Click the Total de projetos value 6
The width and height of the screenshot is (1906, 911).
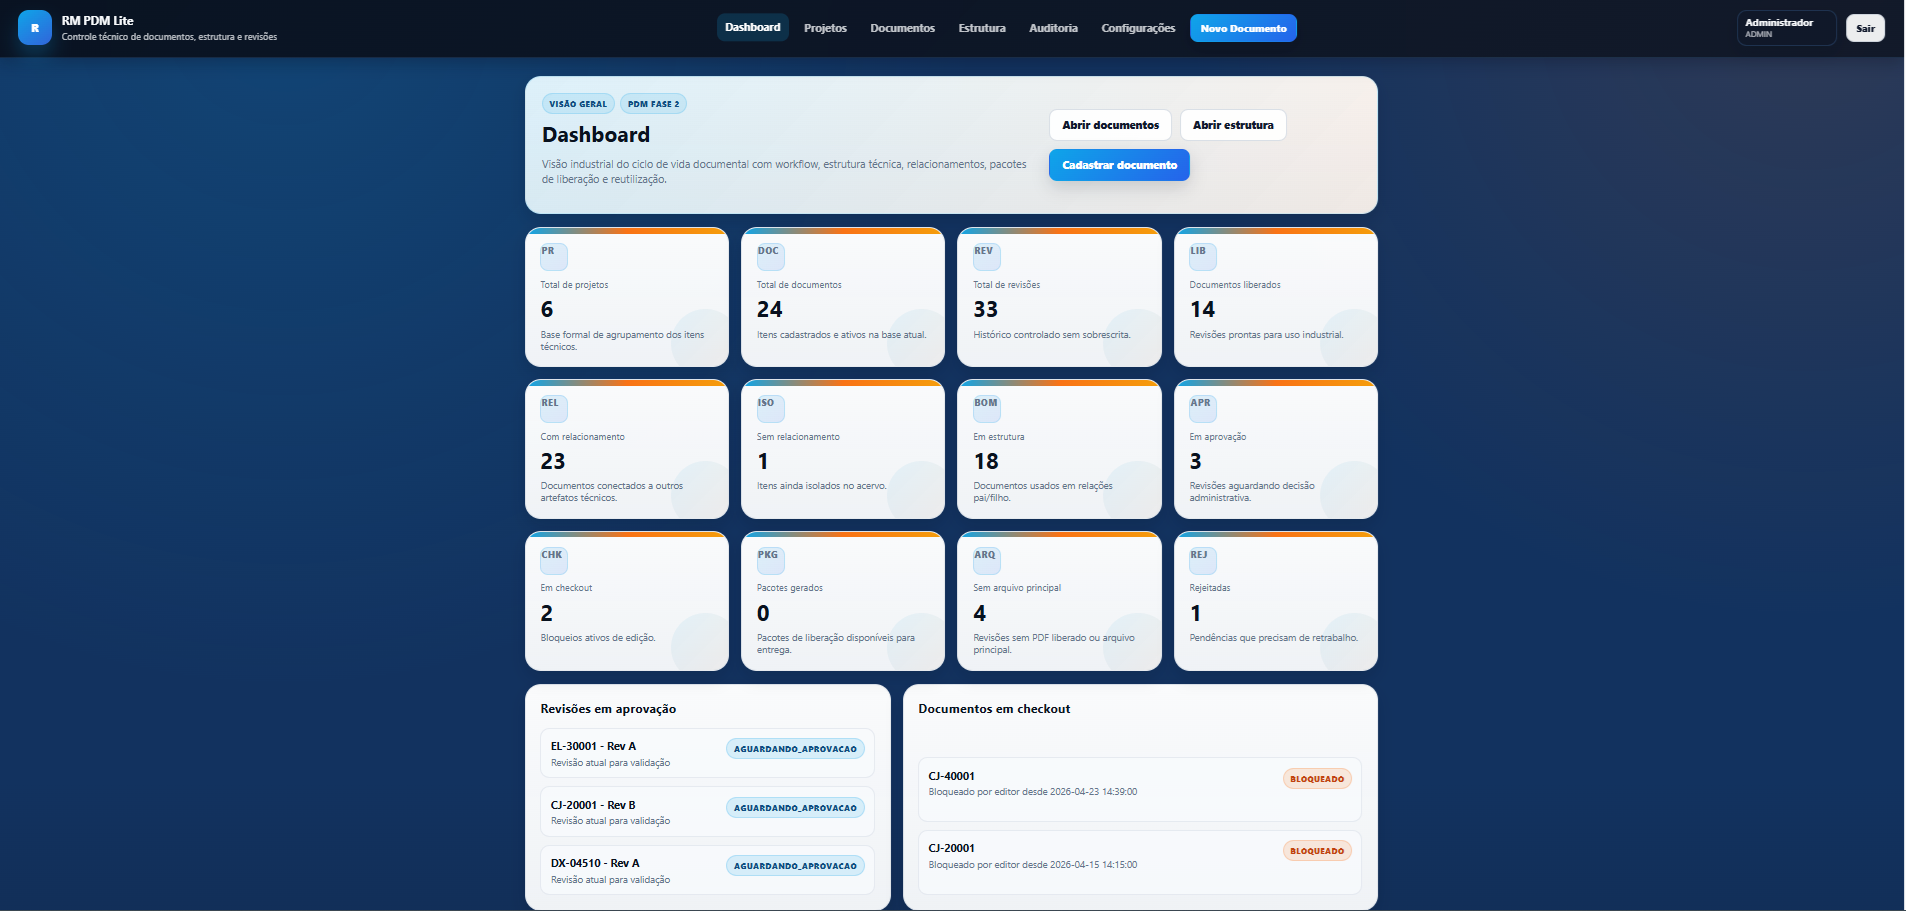click(547, 310)
